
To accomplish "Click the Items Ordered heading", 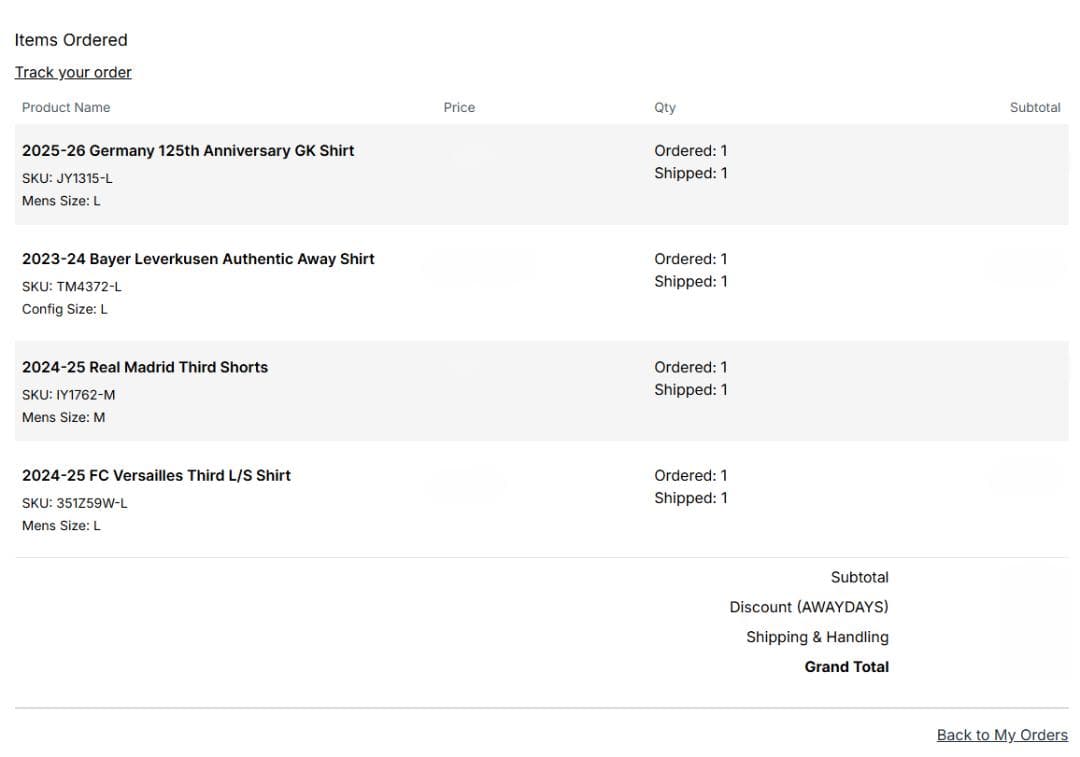I will pyautogui.click(x=71, y=40).
